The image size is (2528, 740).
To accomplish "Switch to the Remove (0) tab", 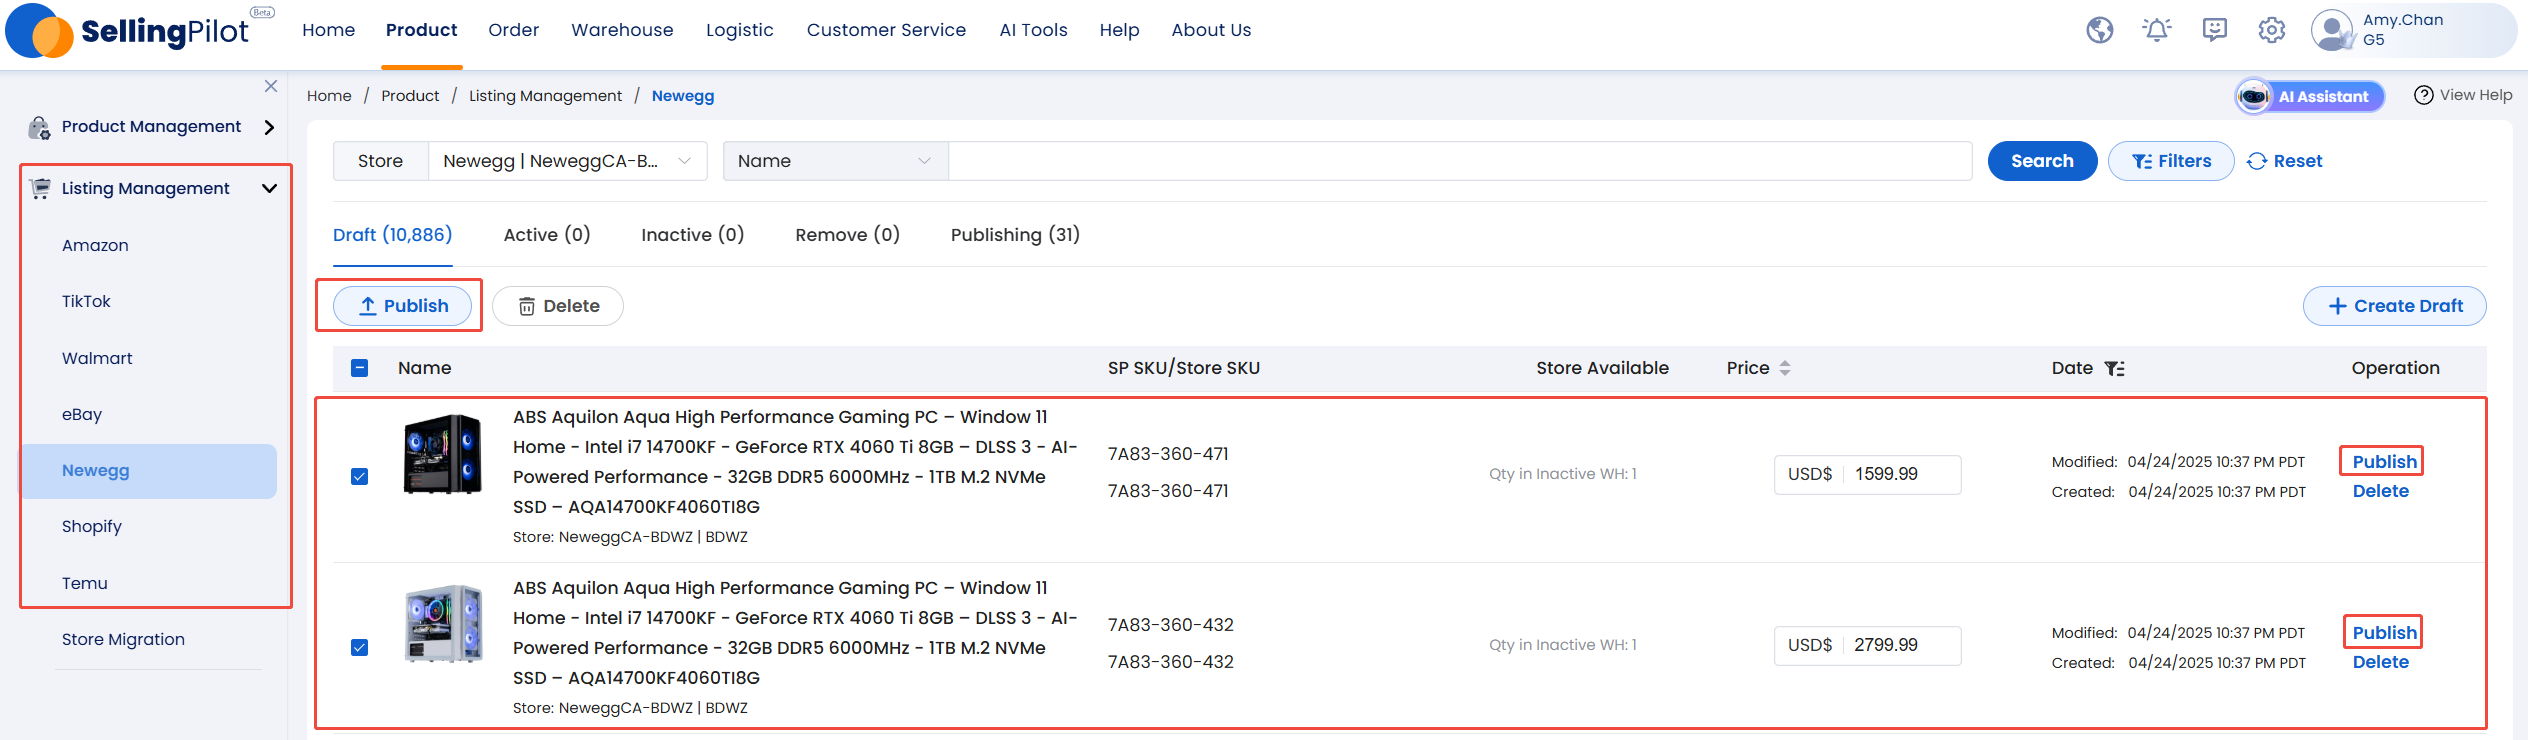I will point(848,235).
